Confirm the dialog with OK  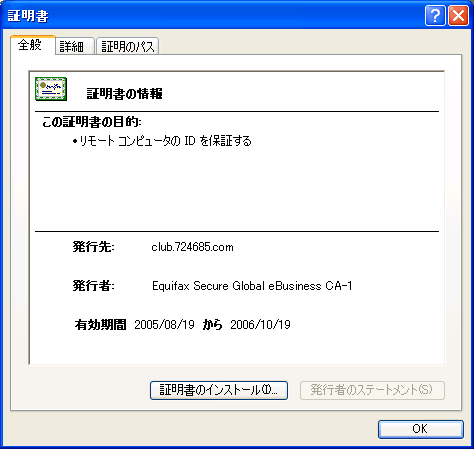click(x=421, y=429)
